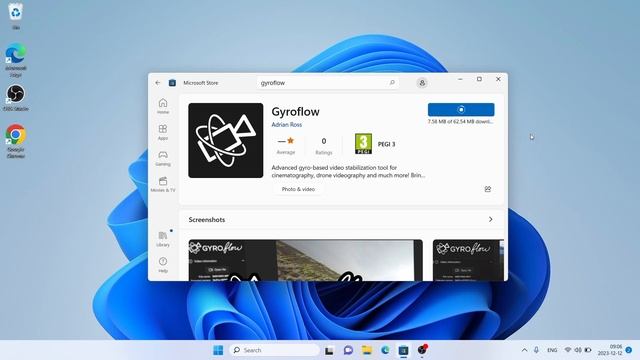This screenshot has height=360, width=640.
Task: Open Chat app on the taskbar
Action: (348, 350)
